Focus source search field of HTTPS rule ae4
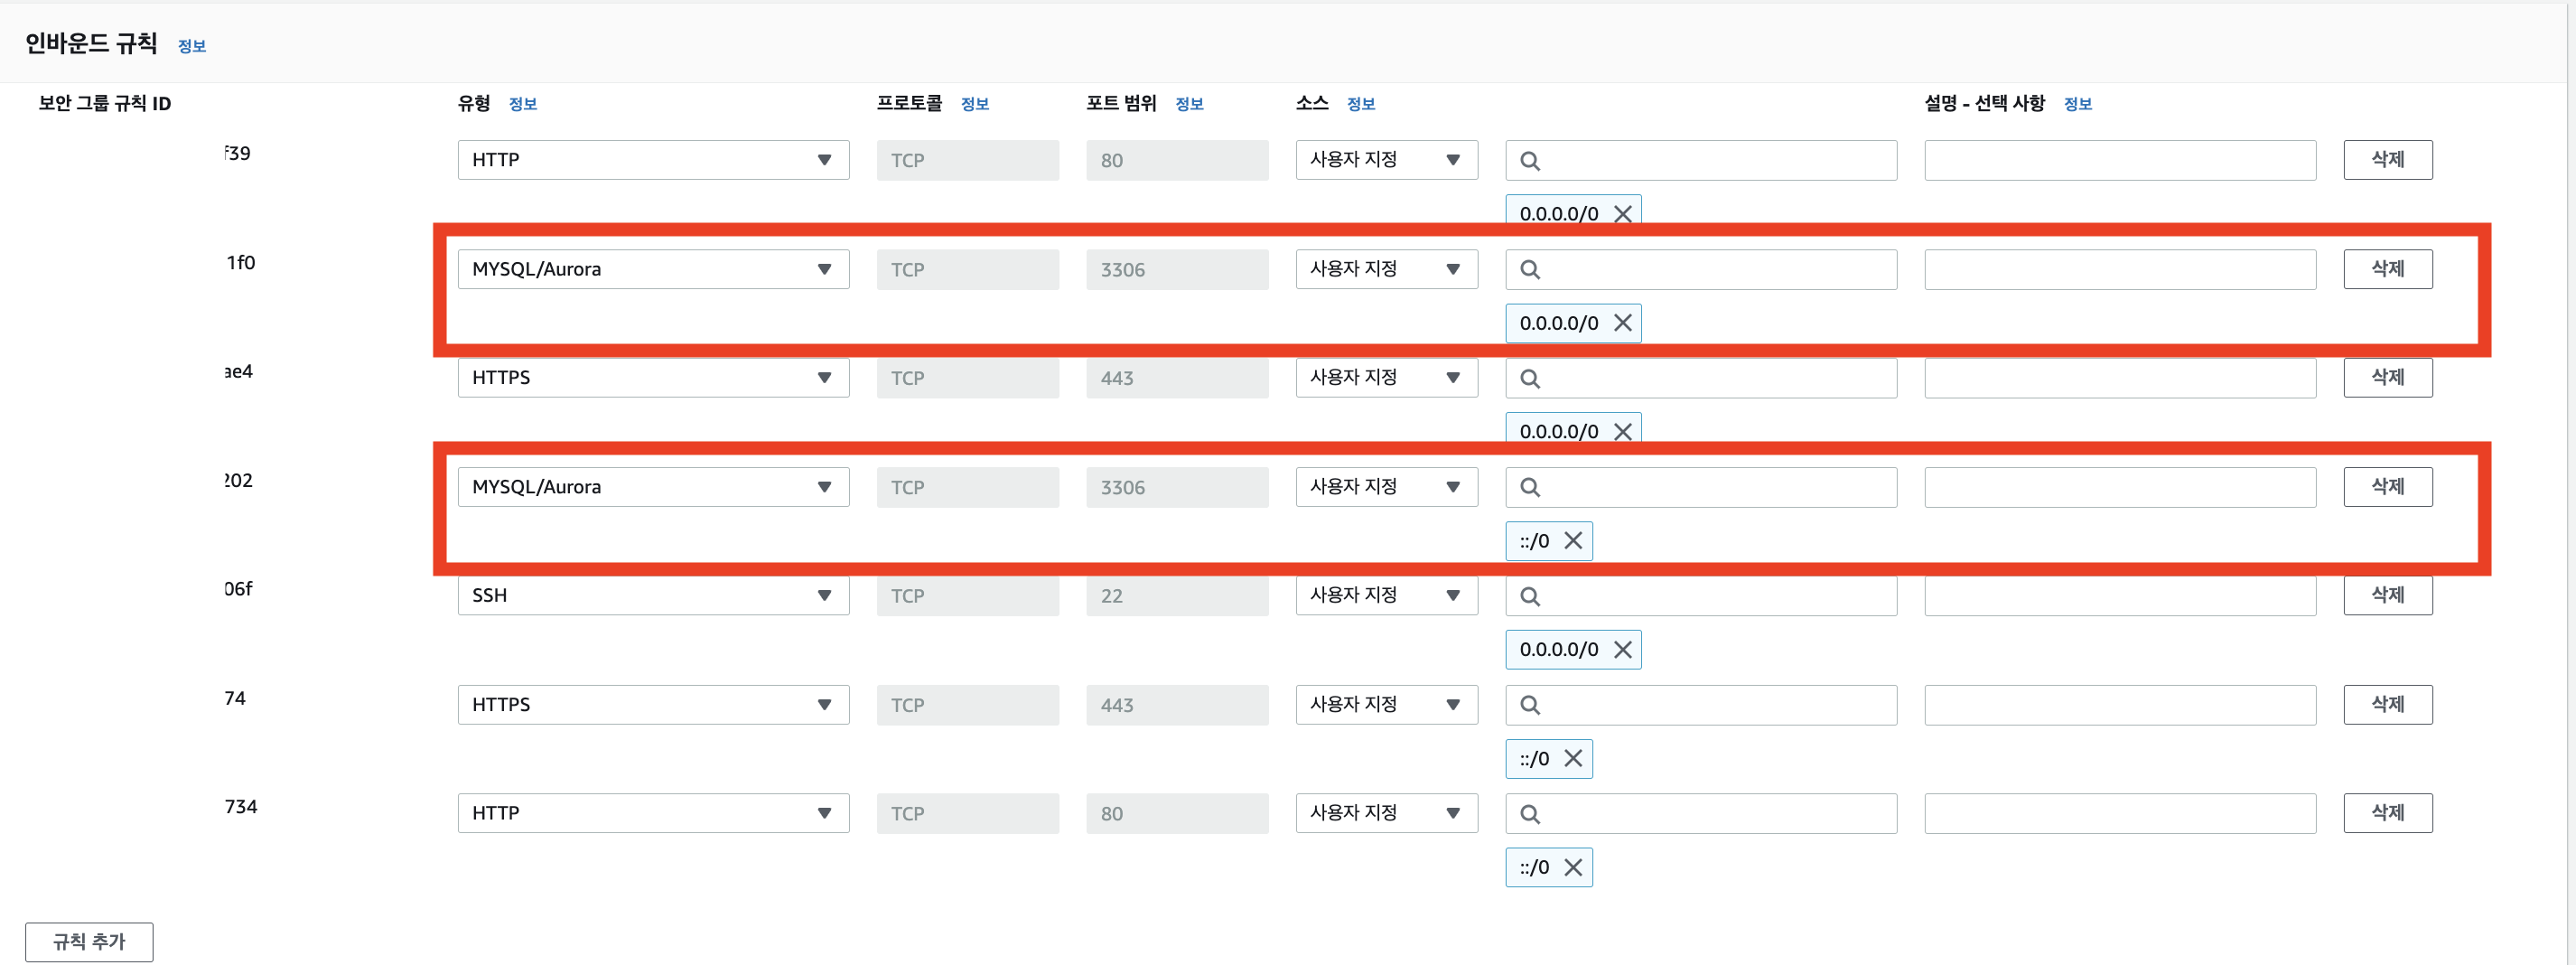This screenshot has width=2576, height=965. coord(1701,378)
